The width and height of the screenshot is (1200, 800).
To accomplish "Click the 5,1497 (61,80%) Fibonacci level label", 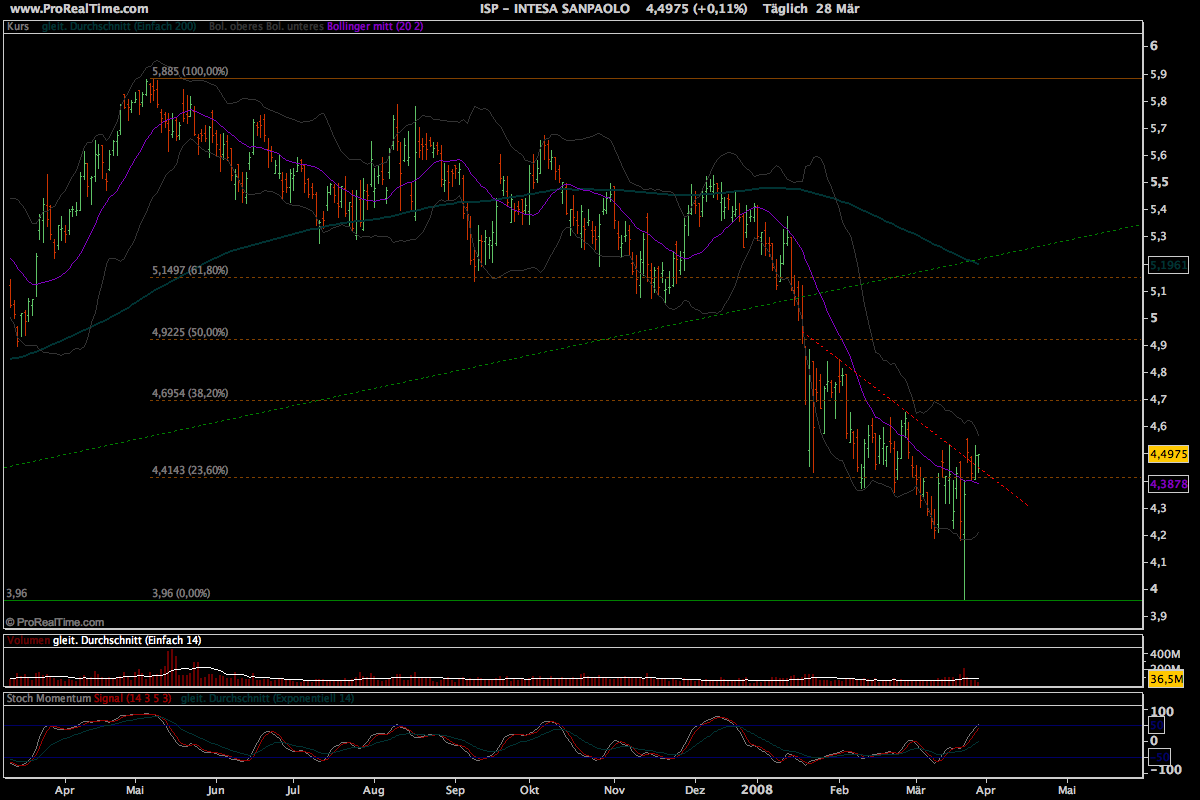I will click(x=190, y=270).
